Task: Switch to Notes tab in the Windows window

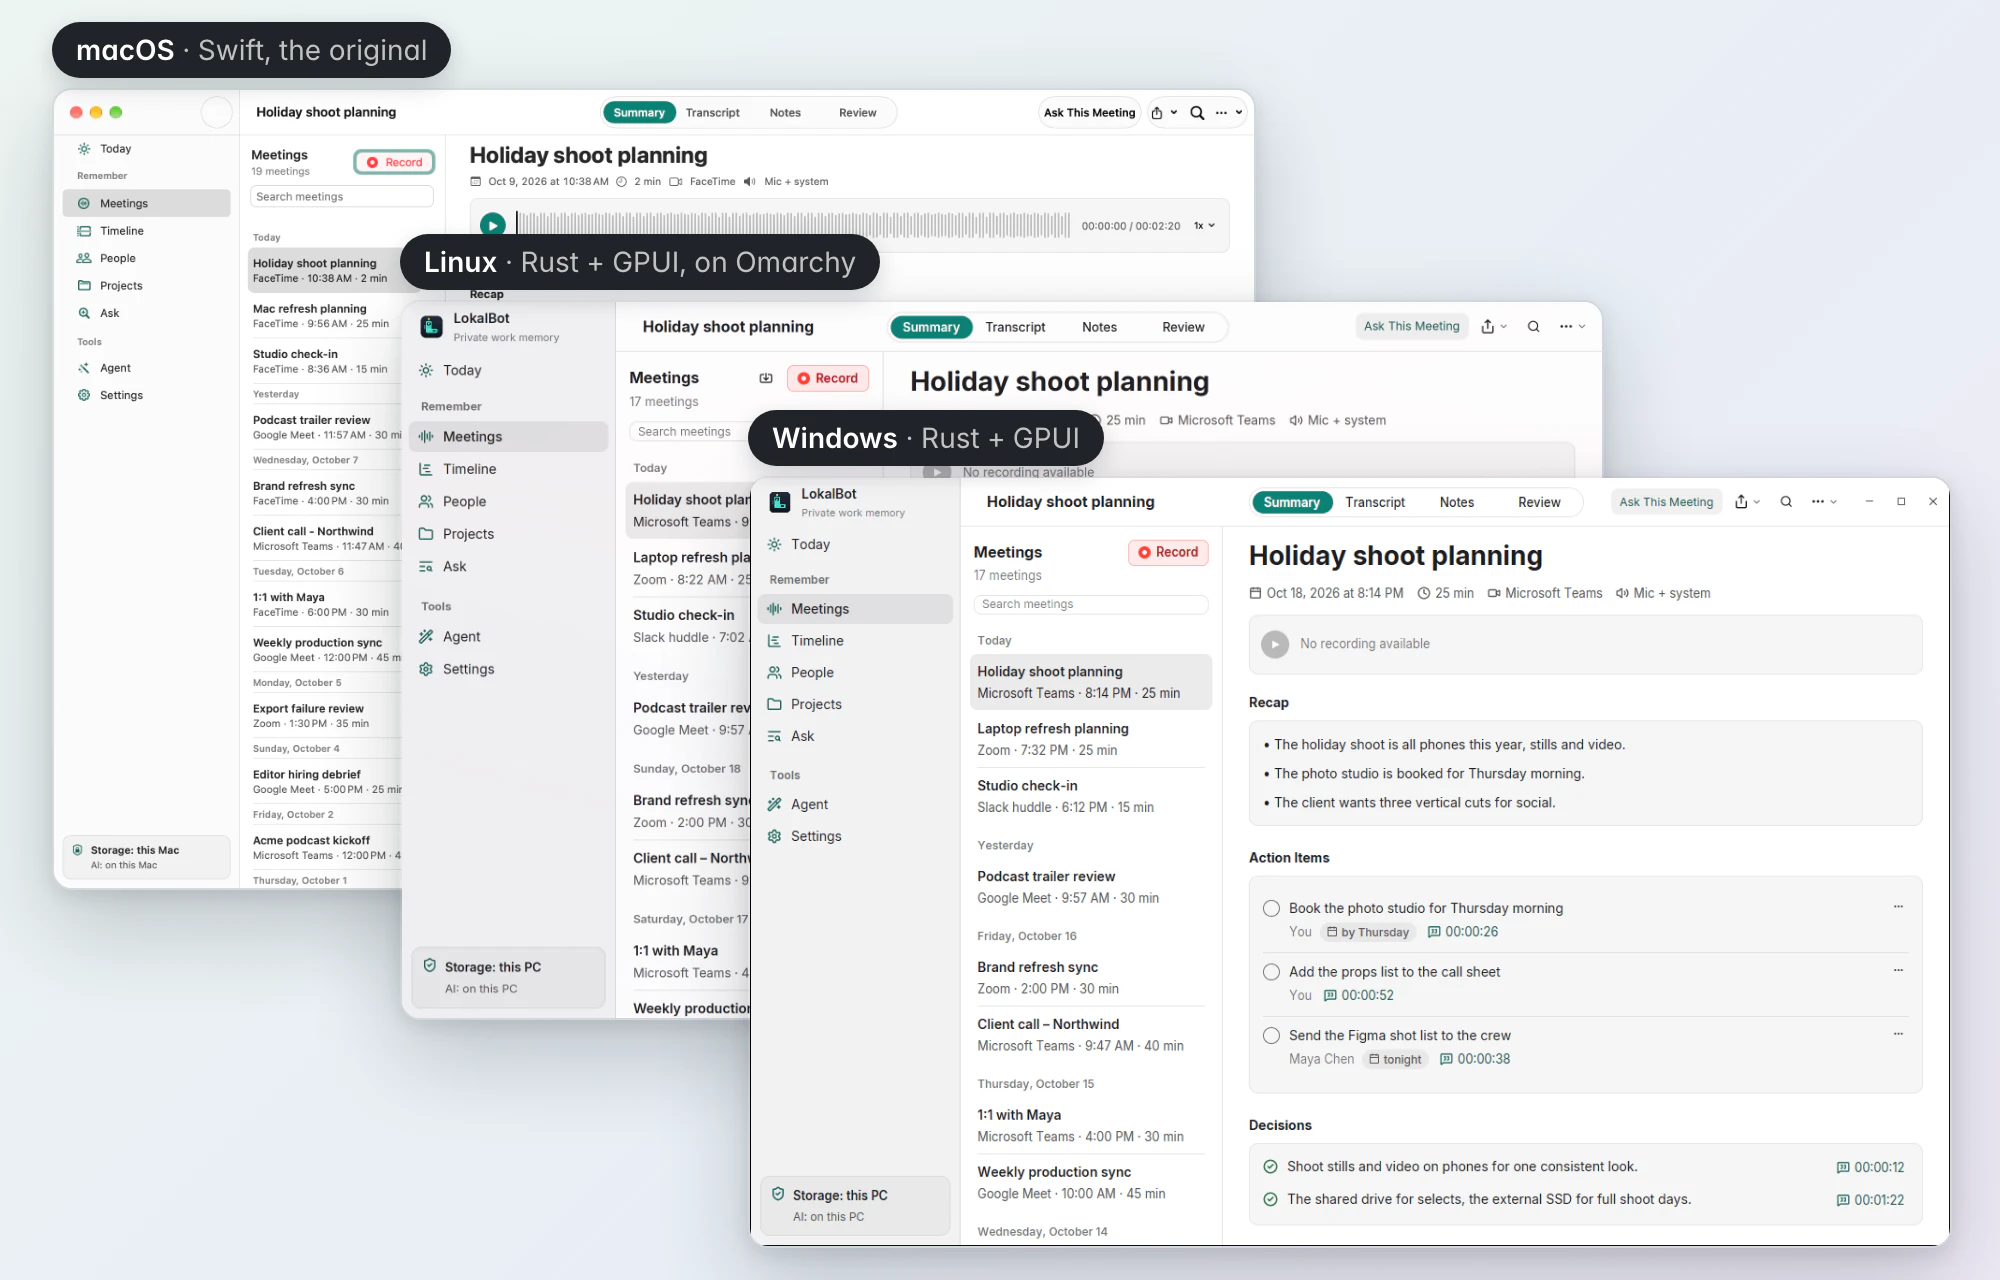Action: click(x=1457, y=502)
